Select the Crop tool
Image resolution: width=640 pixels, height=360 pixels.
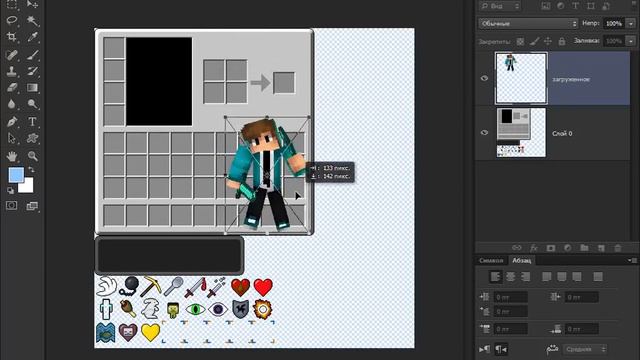[x=12, y=37]
